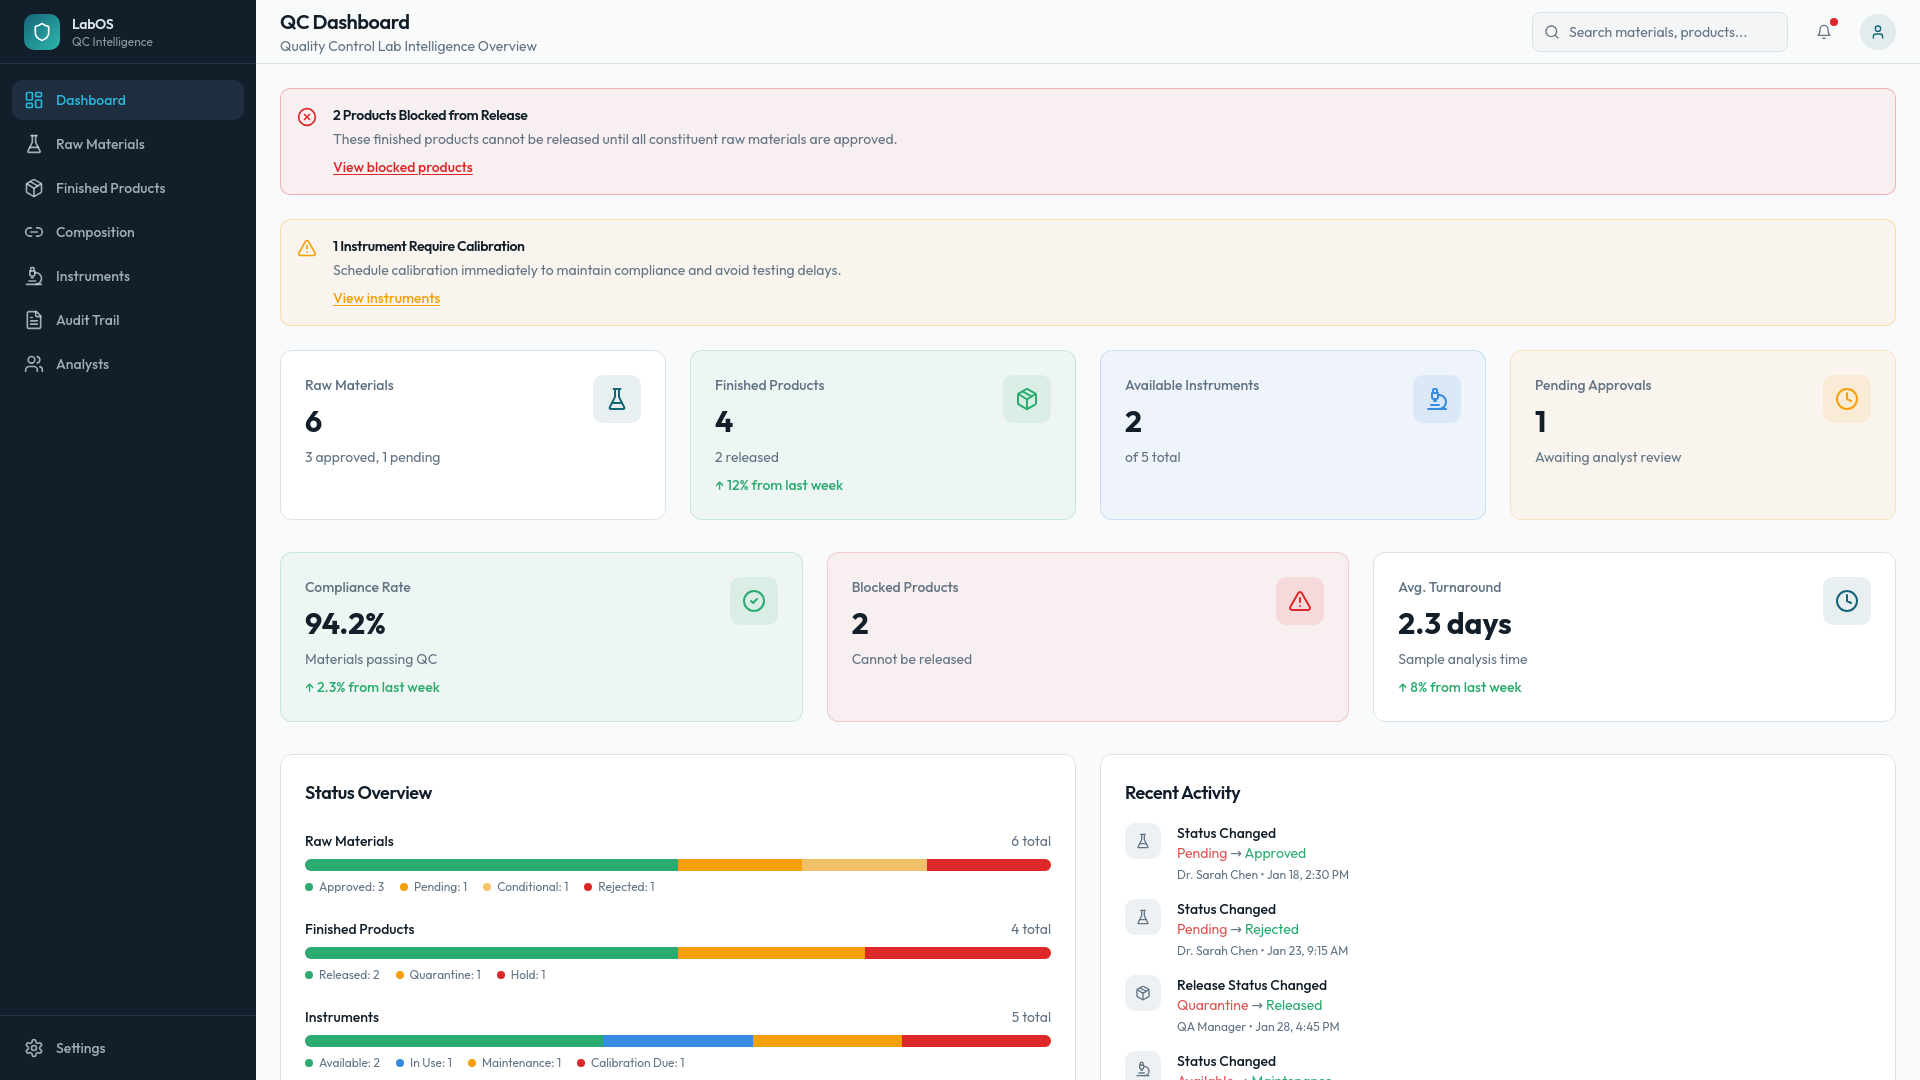Open Instruments in the sidebar
This screenshot has width=1920, height=1080.
tap(128, 276)
